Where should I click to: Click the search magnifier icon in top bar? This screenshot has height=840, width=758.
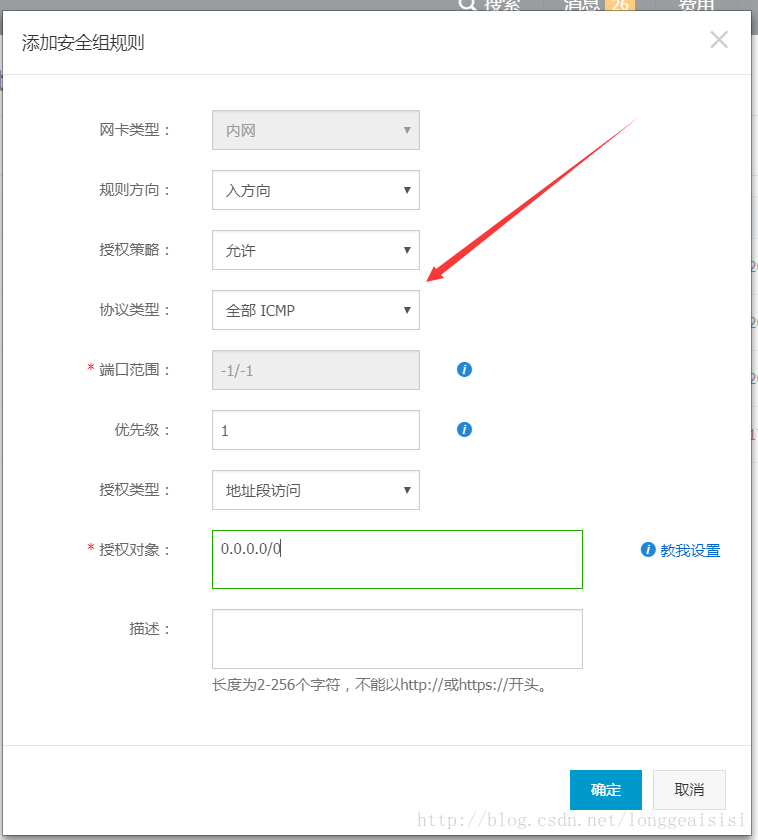466,4
